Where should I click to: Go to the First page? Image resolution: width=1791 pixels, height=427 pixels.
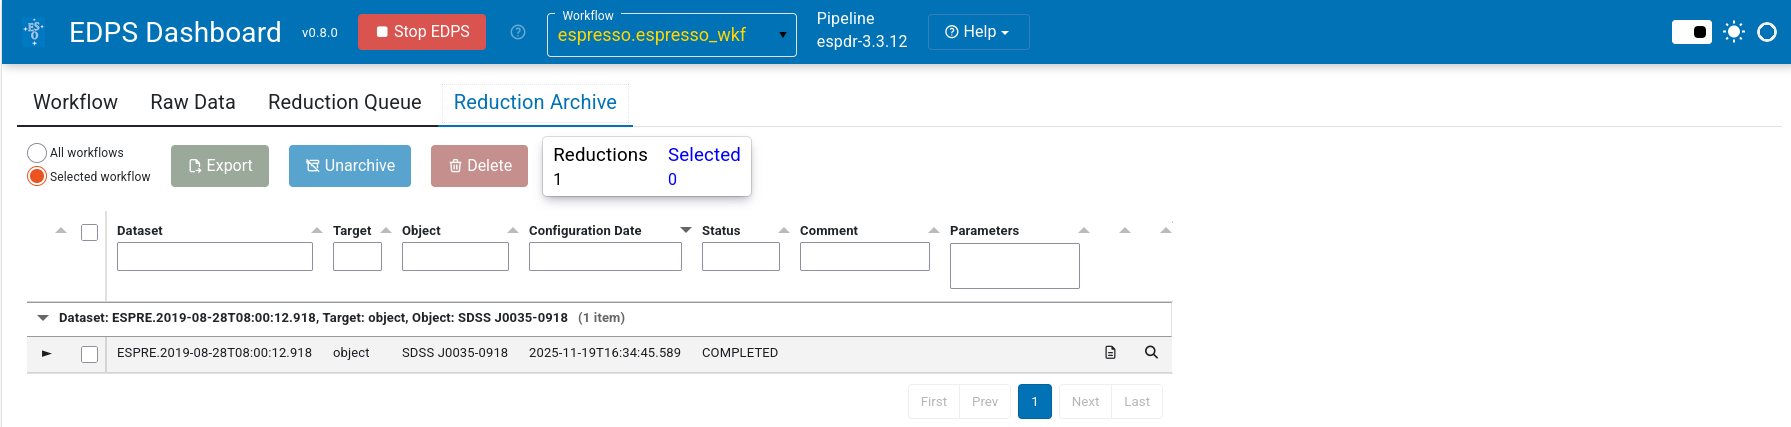[934, 402]
